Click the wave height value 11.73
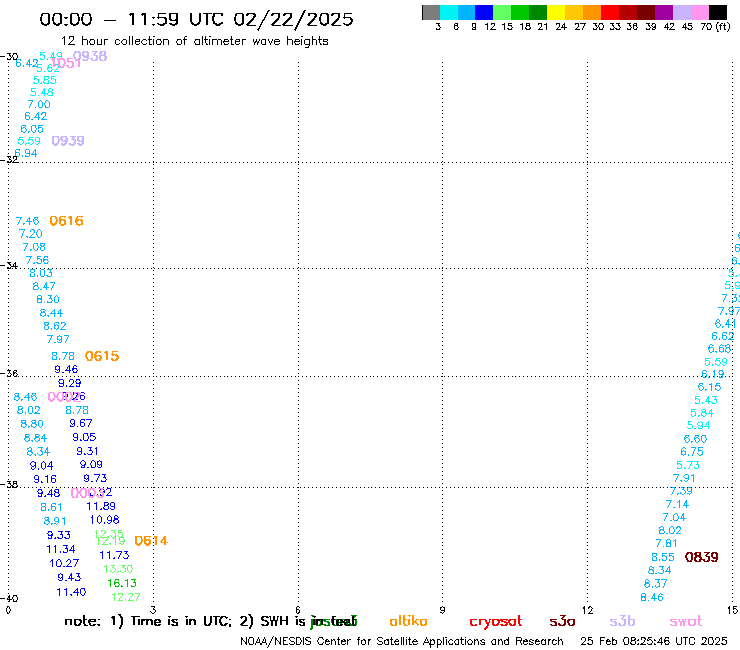This screenshot has height=650, width=740. click(114, 556)
